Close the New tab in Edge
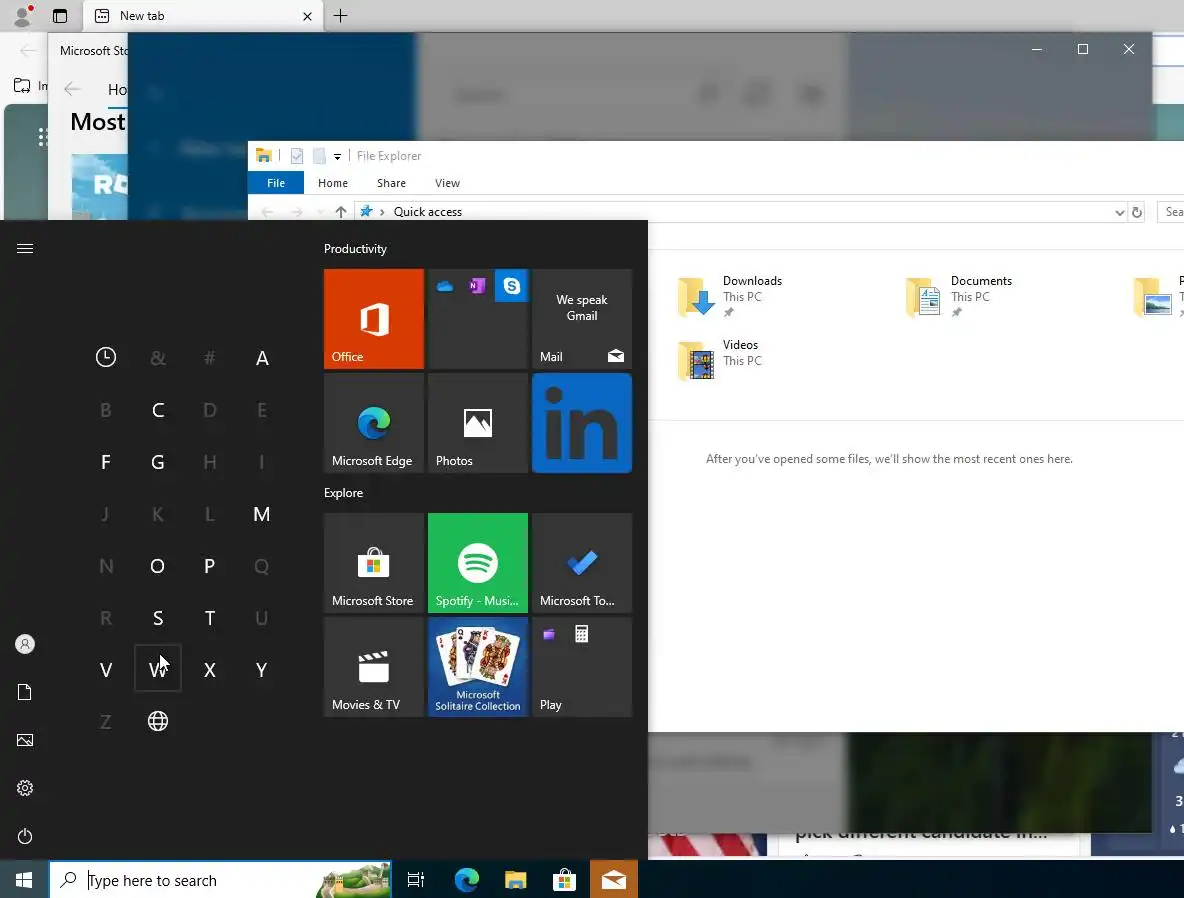 point(307,16)
